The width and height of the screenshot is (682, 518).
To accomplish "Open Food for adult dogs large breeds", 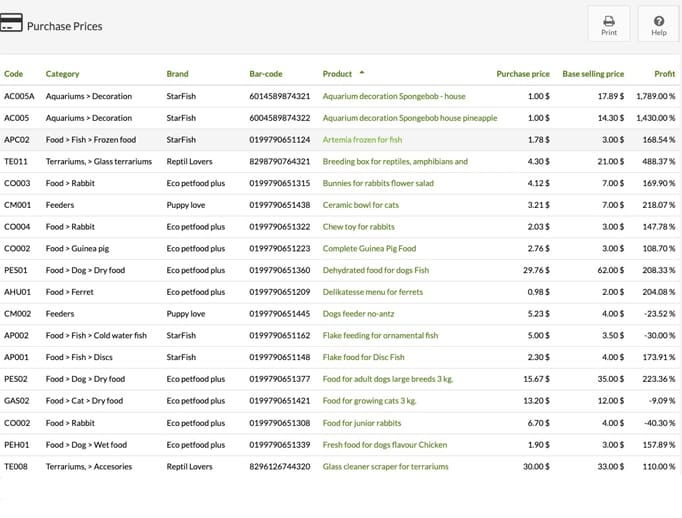I will pyautogui.click(x=388, y=379).
